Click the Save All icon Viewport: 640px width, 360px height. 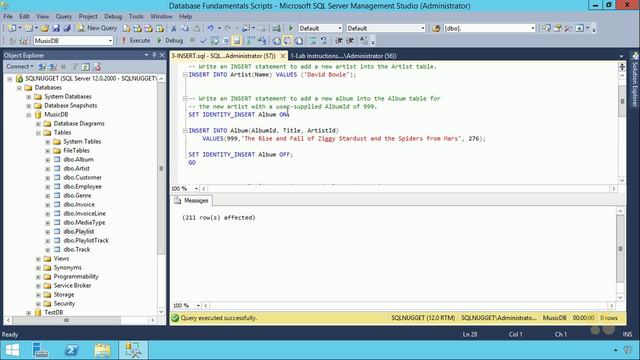(67, 28)
